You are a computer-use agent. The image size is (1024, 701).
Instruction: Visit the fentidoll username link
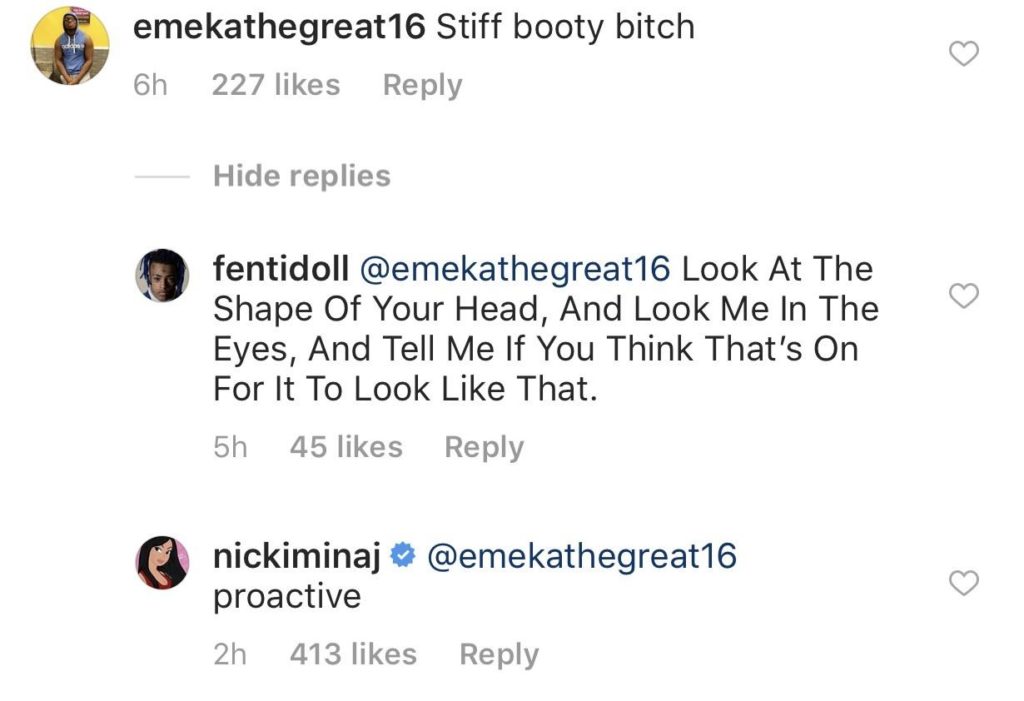pyautogui.click(x=280, y=269)
